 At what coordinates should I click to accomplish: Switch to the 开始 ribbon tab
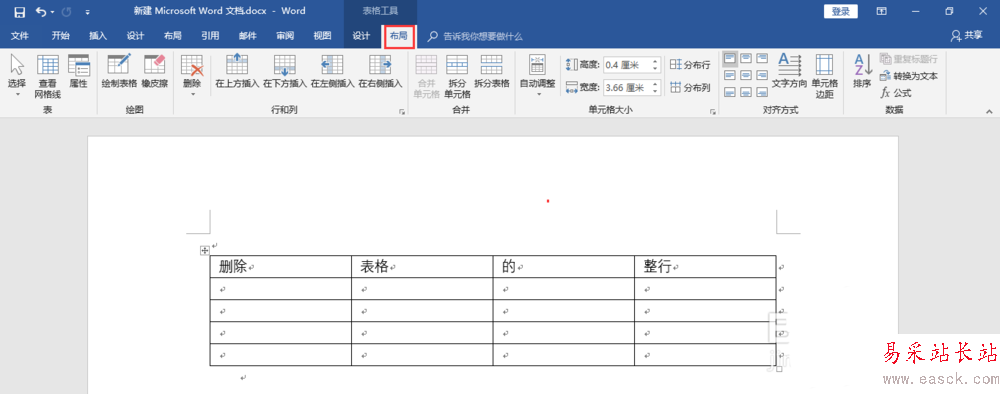pyautogui.click(x=61, y=36)
